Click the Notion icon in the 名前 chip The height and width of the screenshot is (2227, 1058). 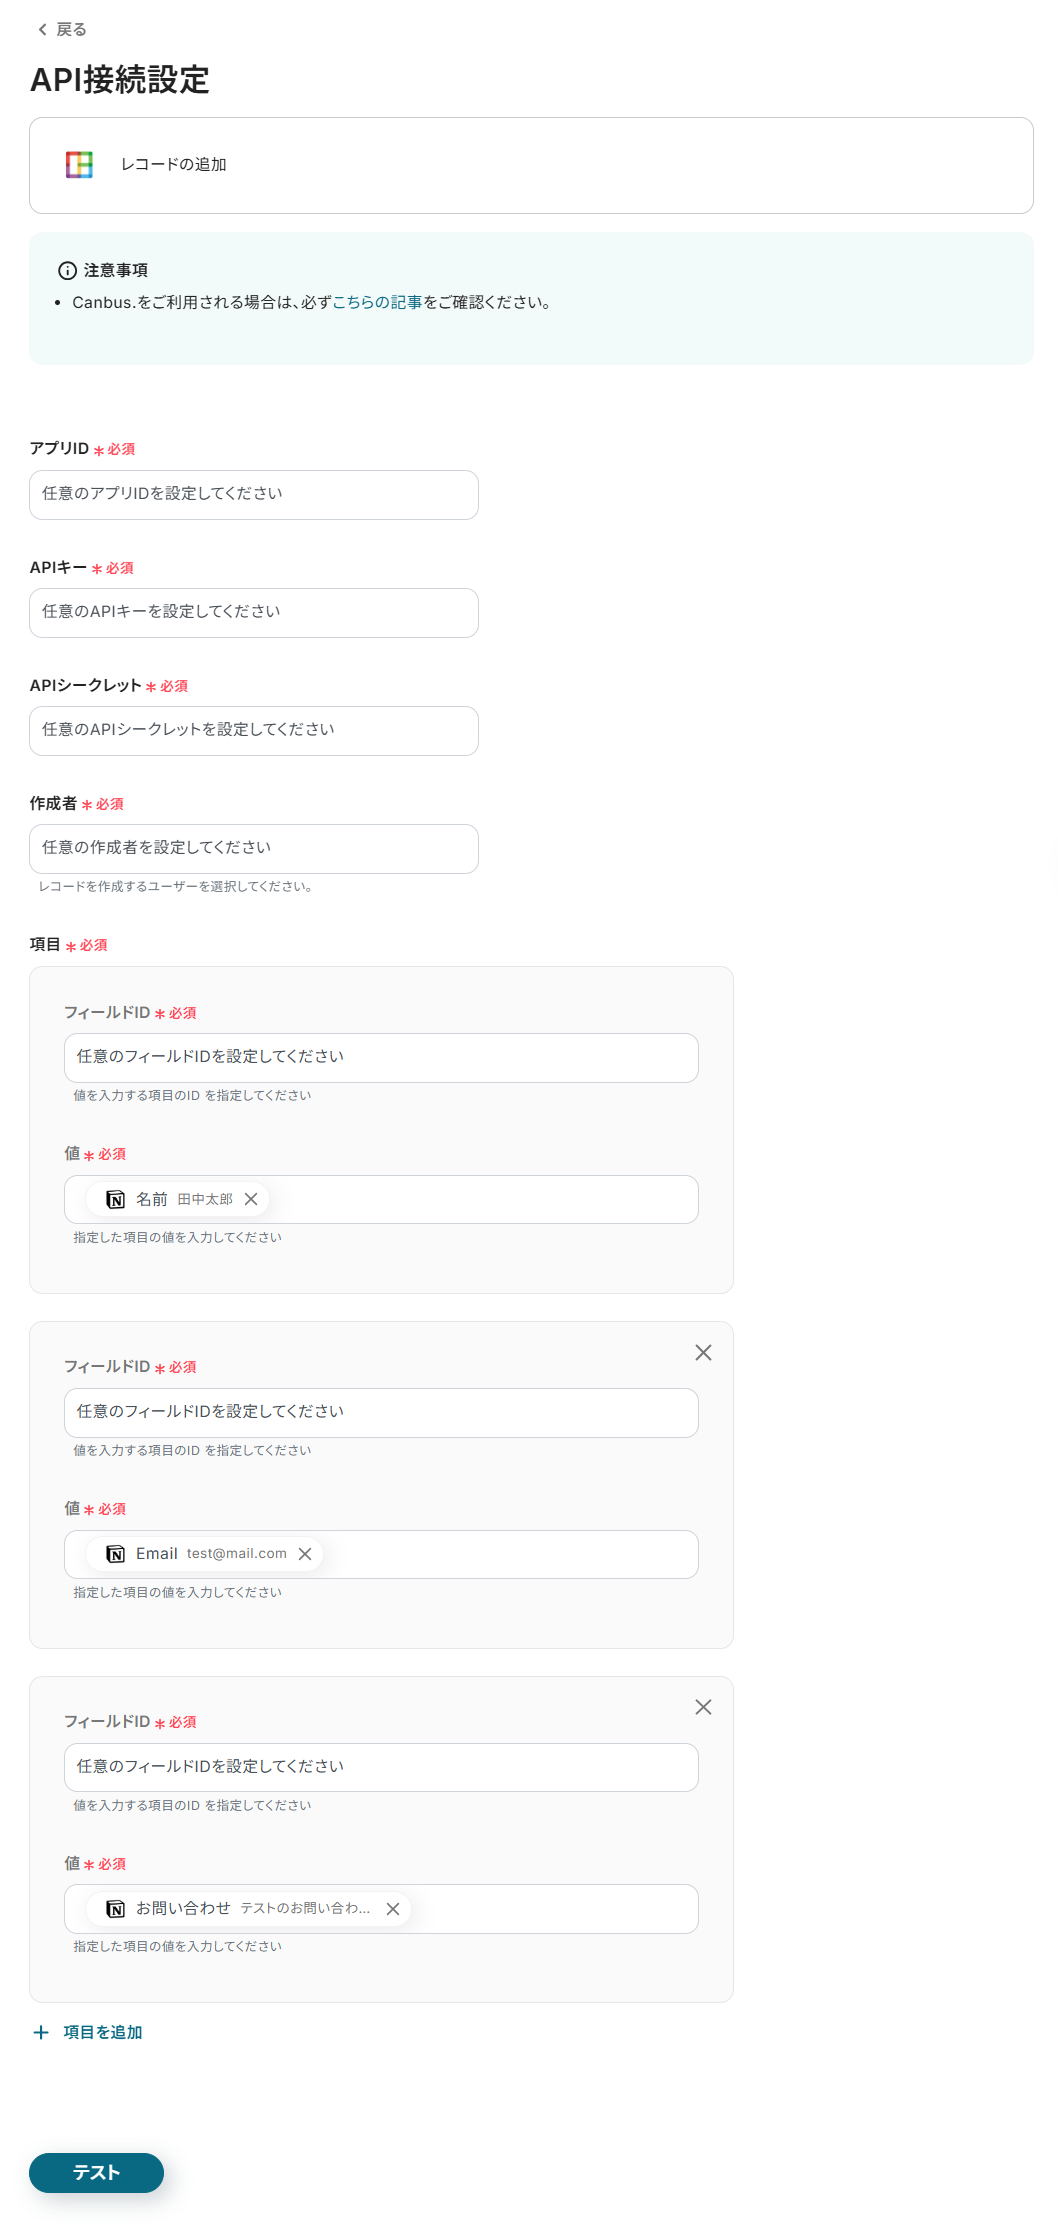point(116,1199)
